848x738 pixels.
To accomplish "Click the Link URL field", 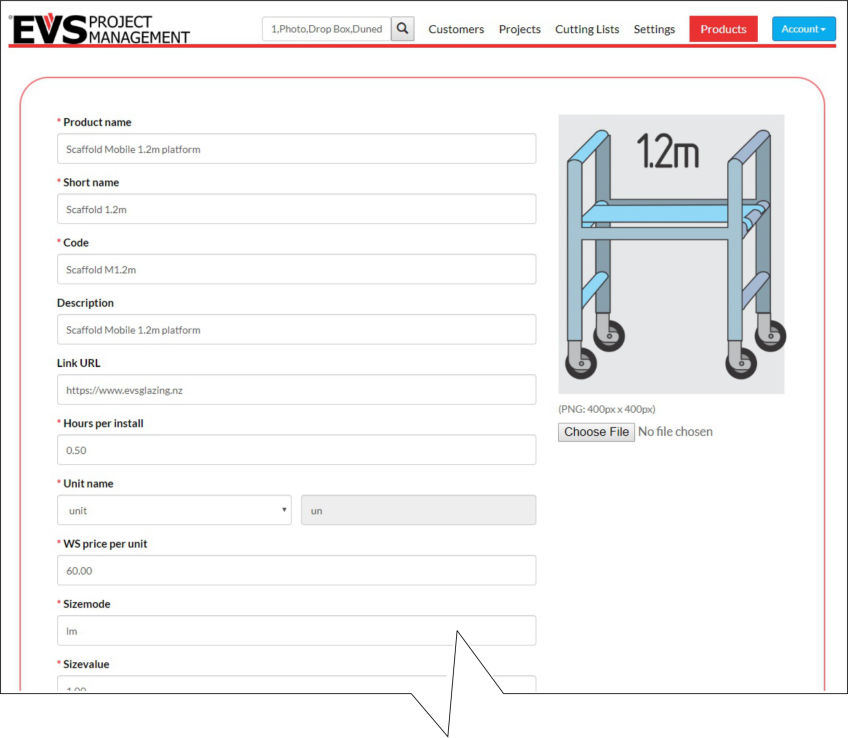I will tap(296, 390).
